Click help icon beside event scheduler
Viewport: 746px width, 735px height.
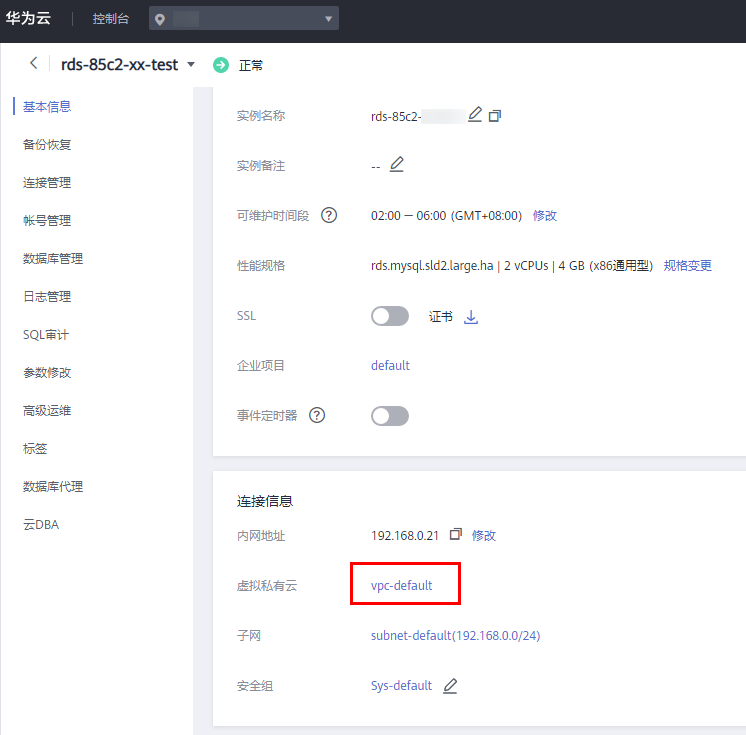click(317, 415)
